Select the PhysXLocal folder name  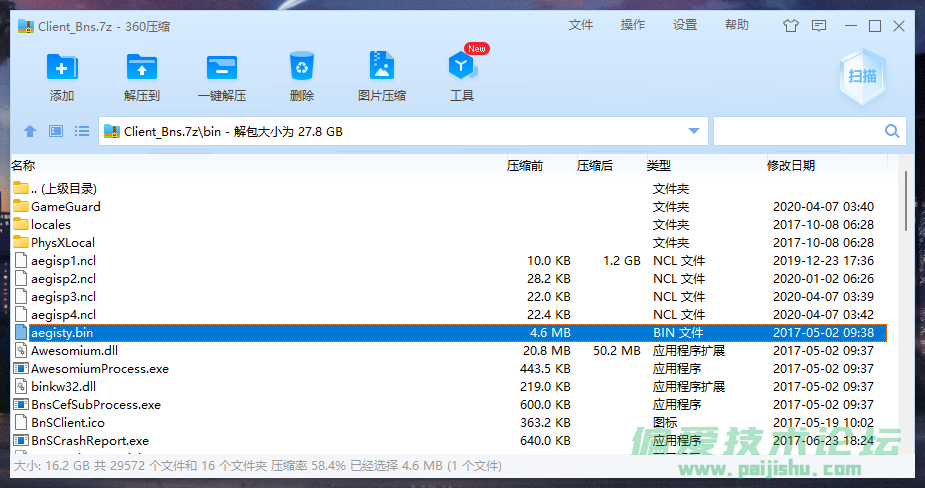click(x=63, y=243)
